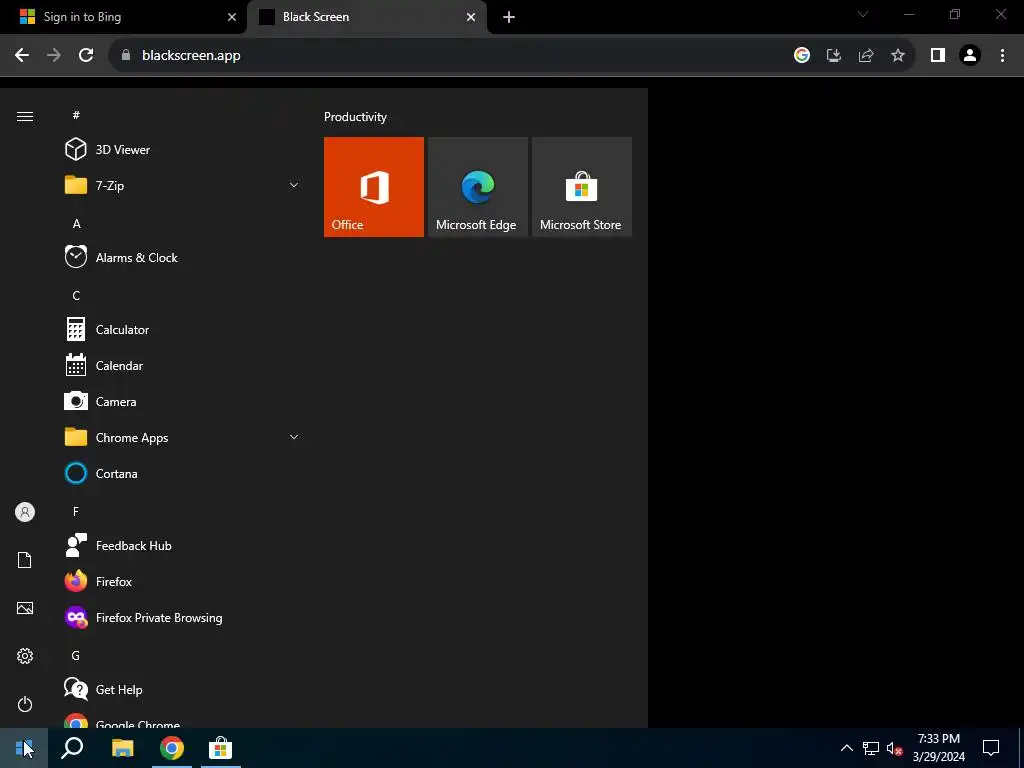Reload the blackscreen.app page
Screen dimensions: 1024x768
tap(86, 56)
